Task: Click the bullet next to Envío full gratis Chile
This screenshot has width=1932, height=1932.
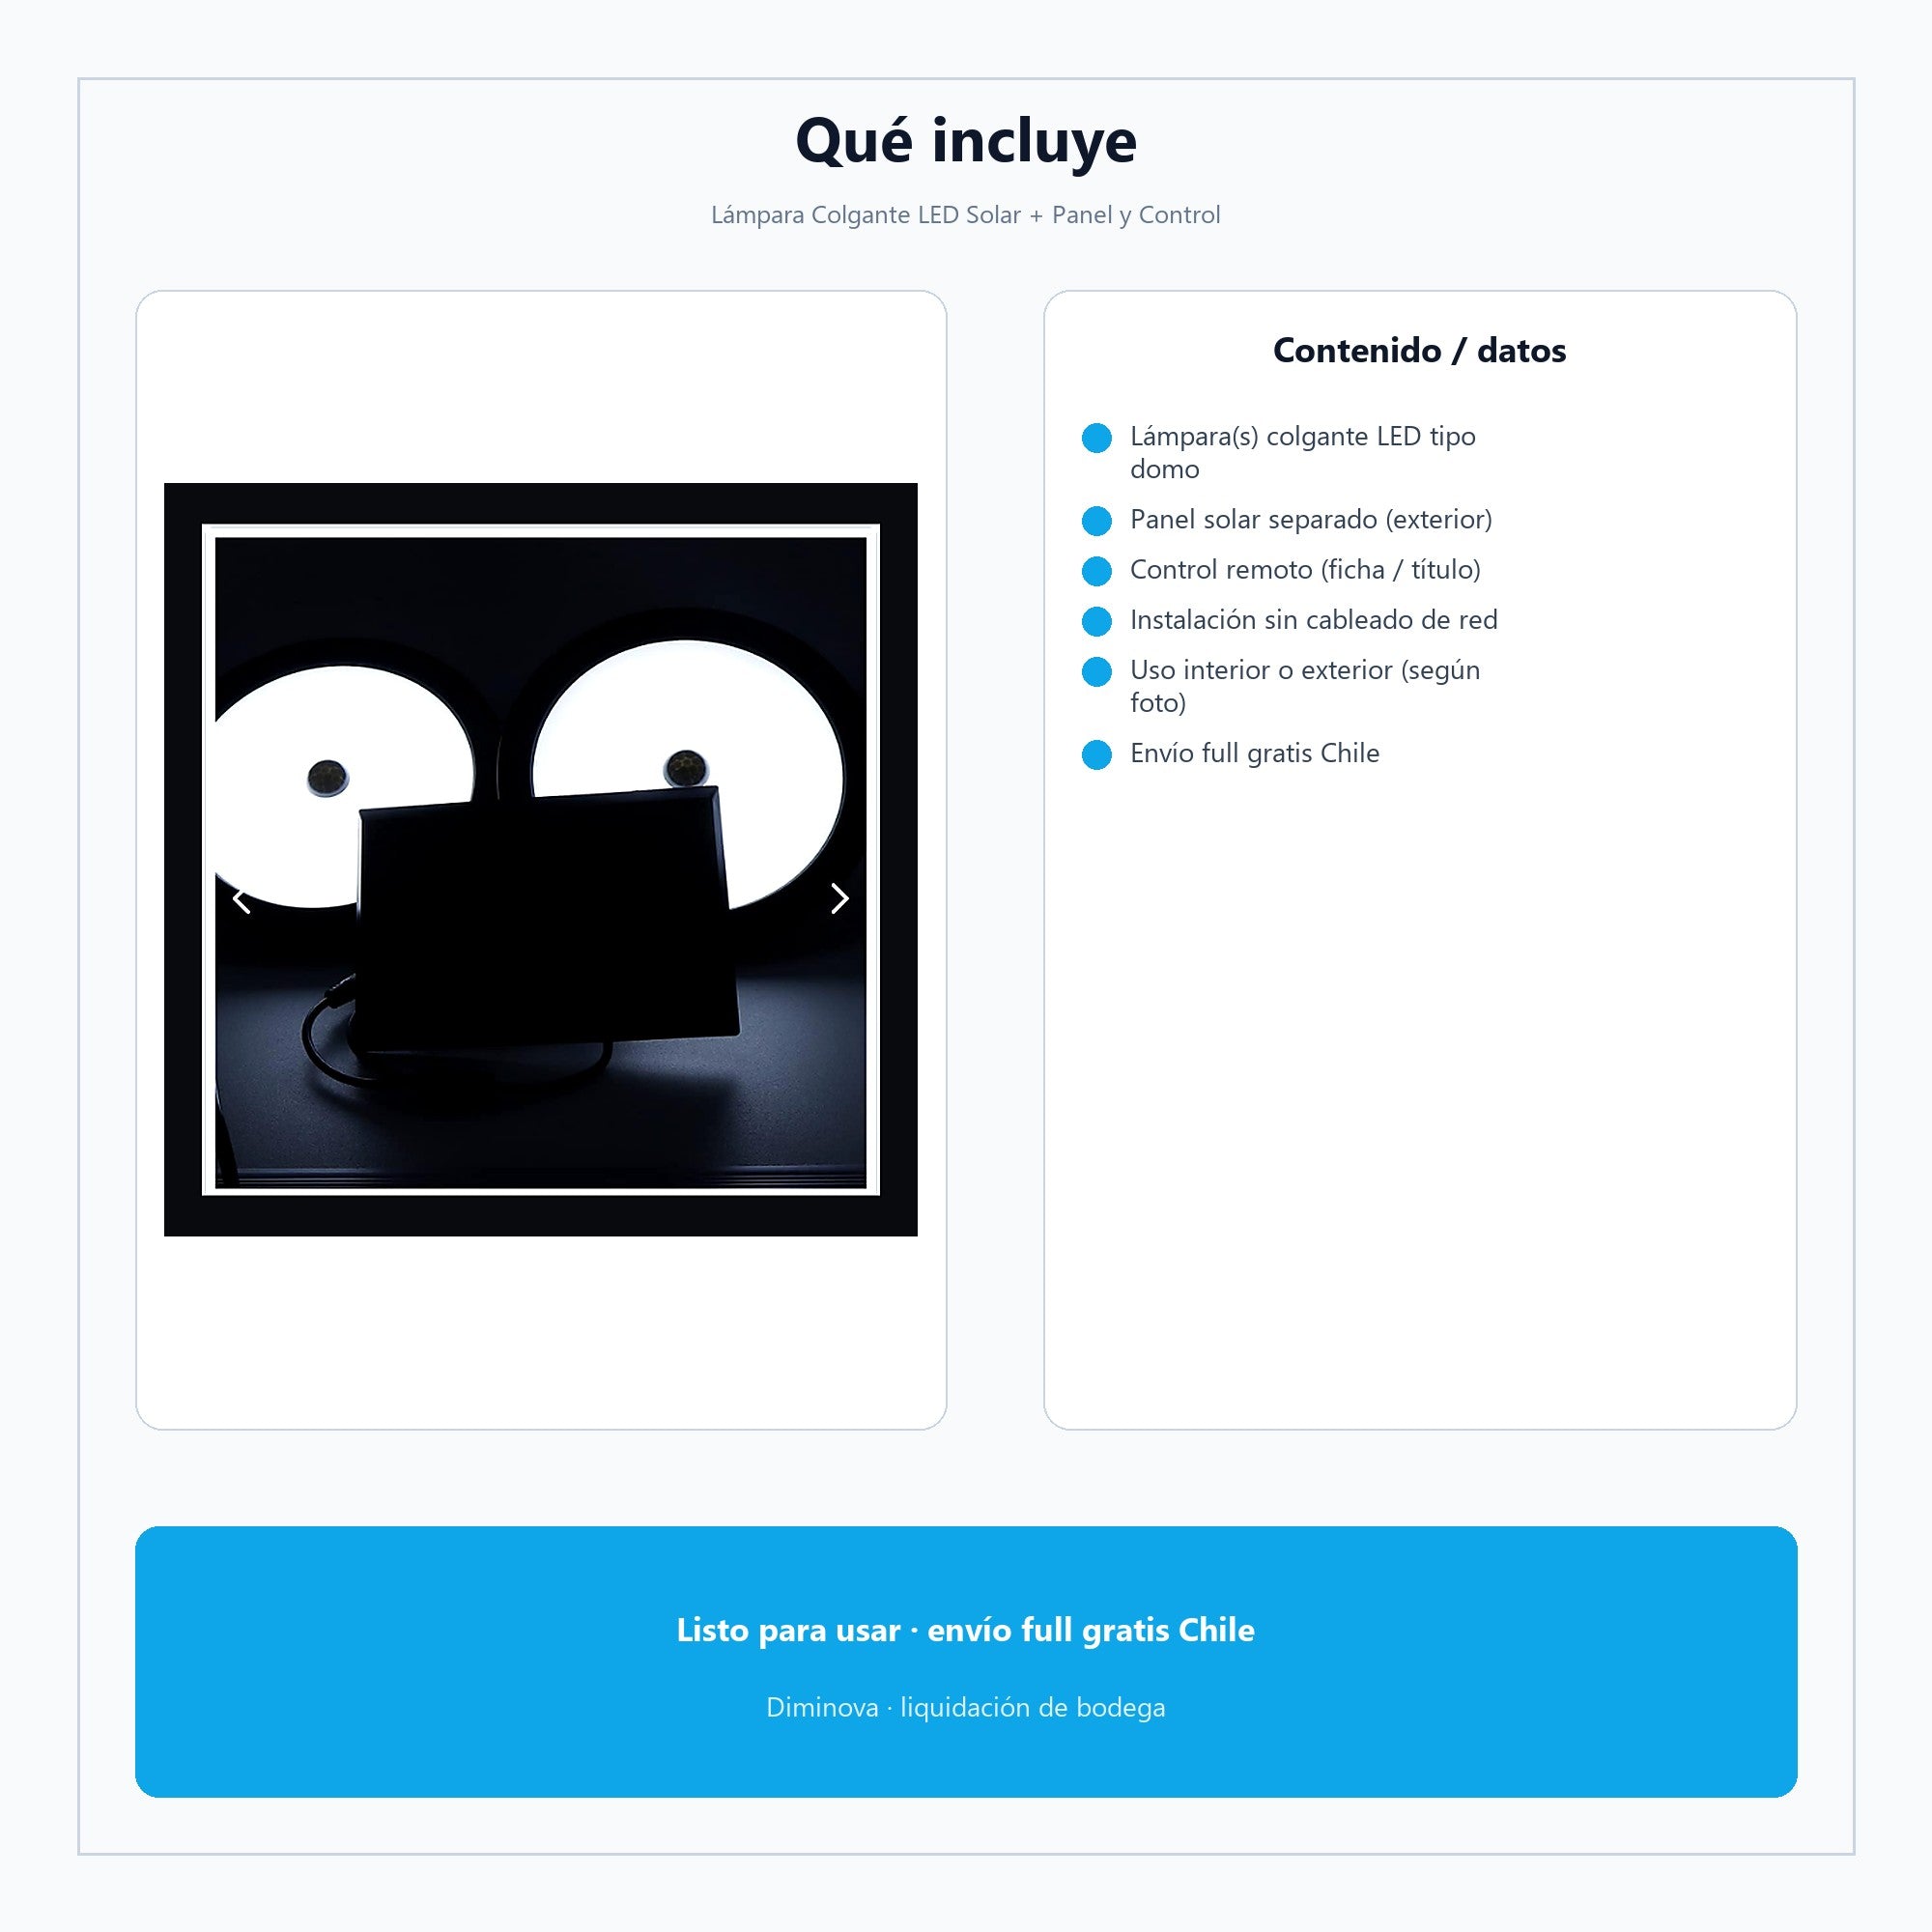Action: [1097, 755]
